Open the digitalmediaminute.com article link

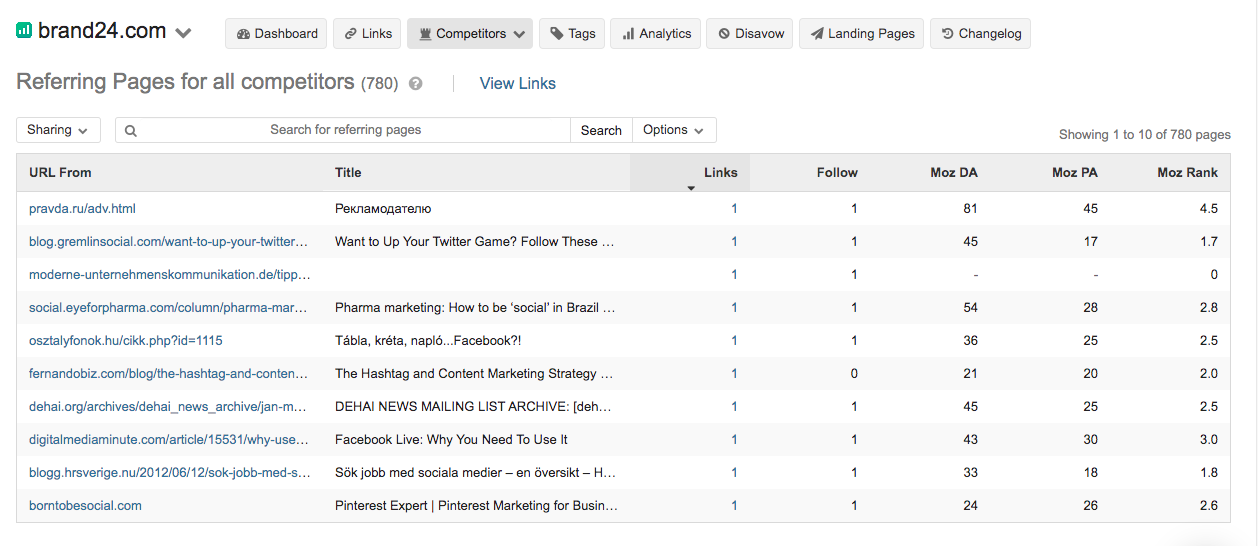click(169, 440)
